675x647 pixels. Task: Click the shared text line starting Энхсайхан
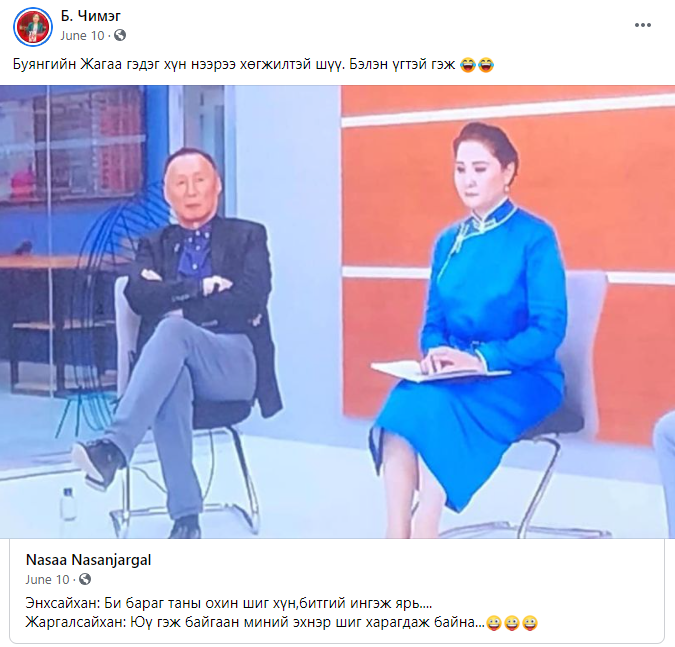[x=229, y=603]
